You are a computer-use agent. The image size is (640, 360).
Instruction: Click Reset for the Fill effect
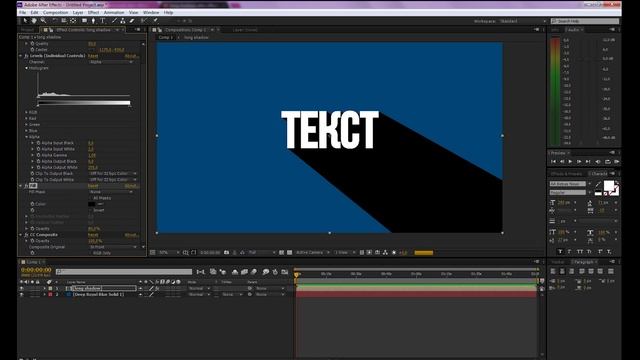[x=93, y=186]
